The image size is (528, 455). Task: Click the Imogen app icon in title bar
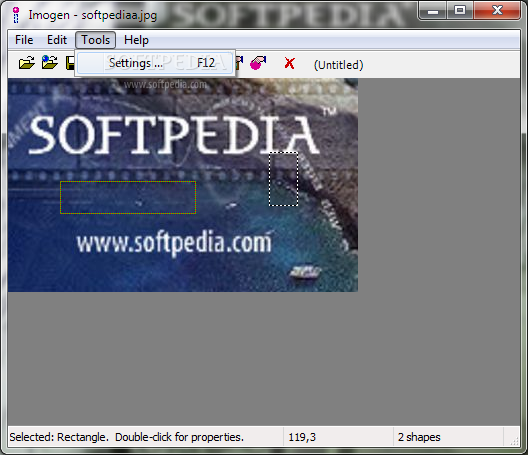click(x=16, y=15)
